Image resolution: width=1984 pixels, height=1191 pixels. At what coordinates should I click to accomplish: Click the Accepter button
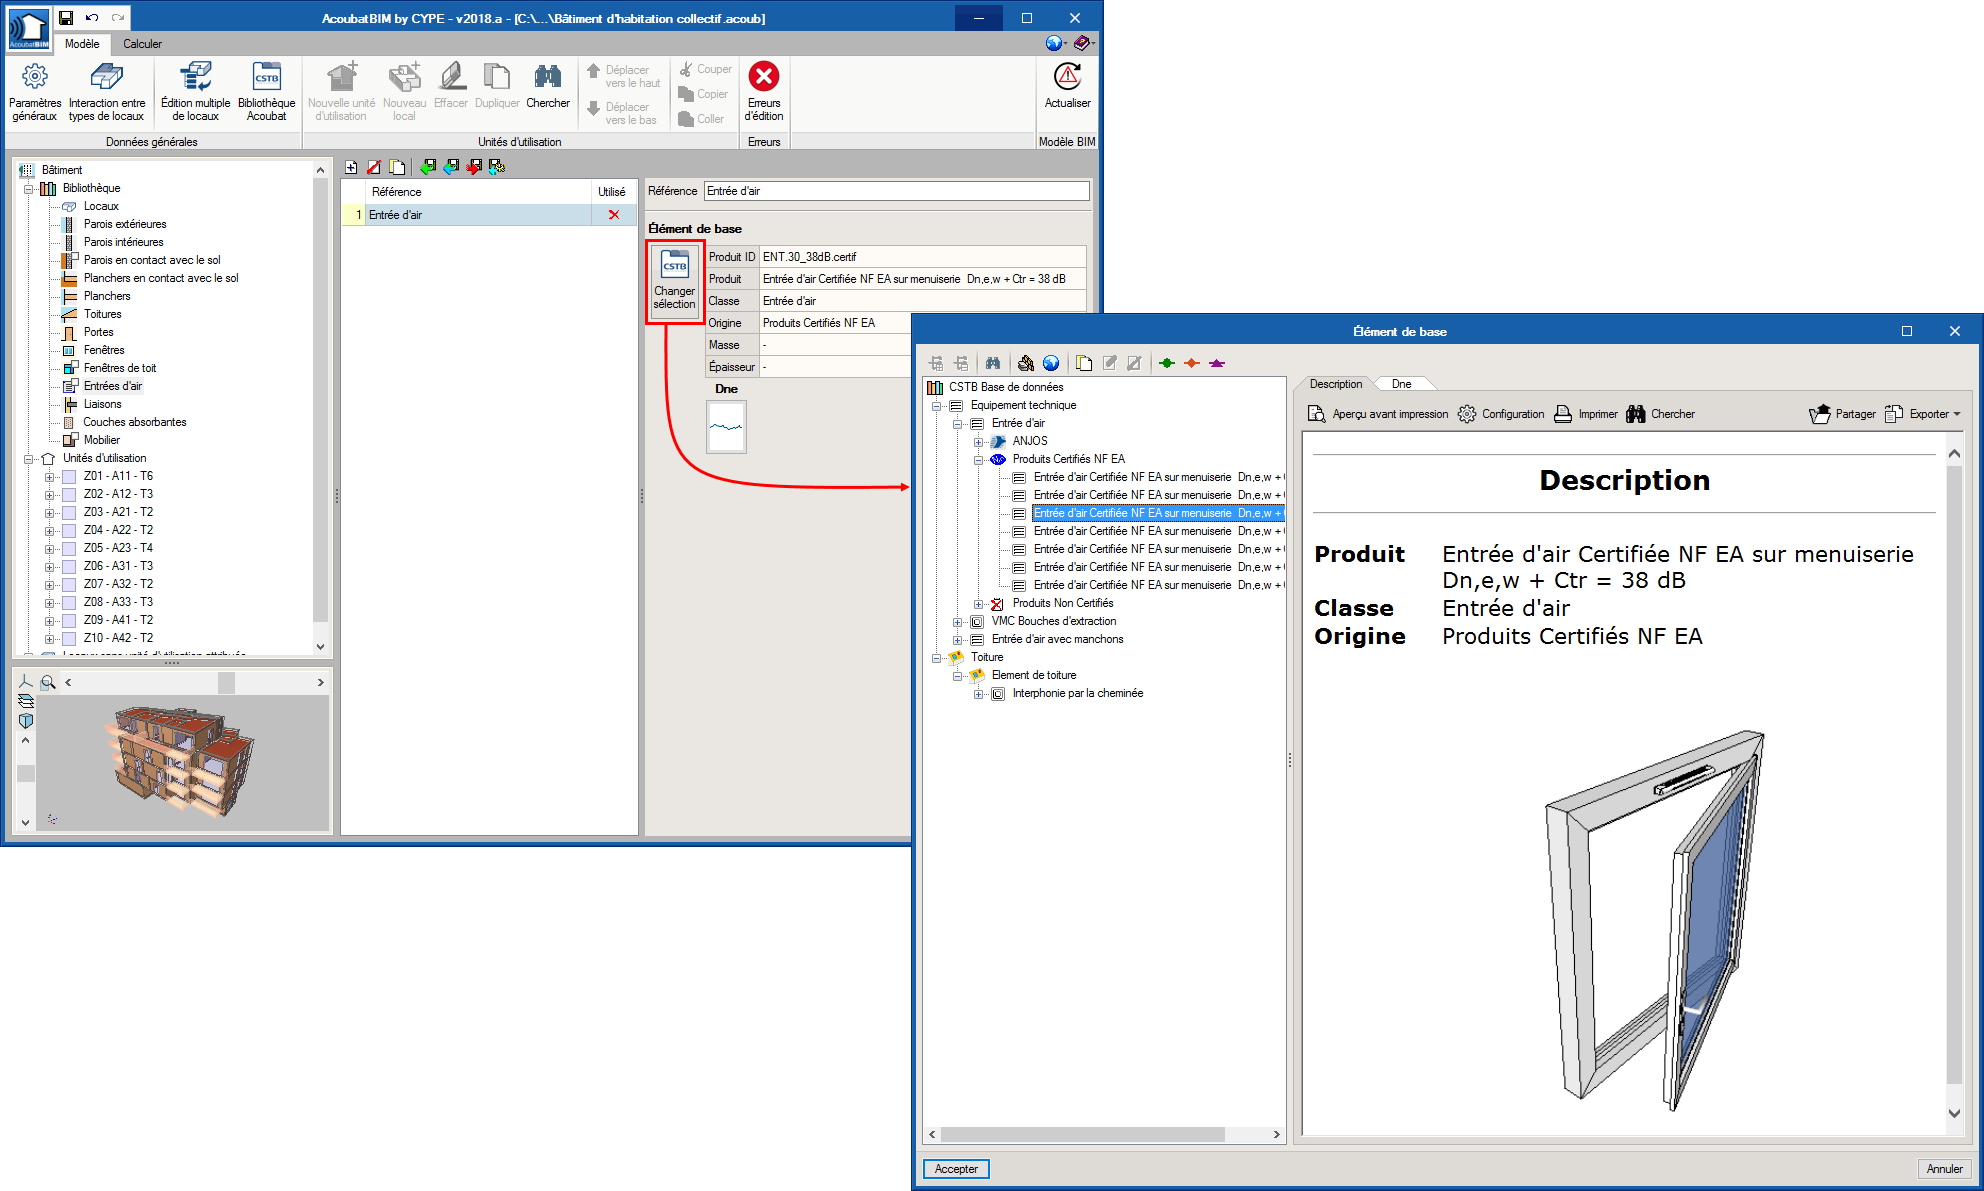coord(956,1169)
